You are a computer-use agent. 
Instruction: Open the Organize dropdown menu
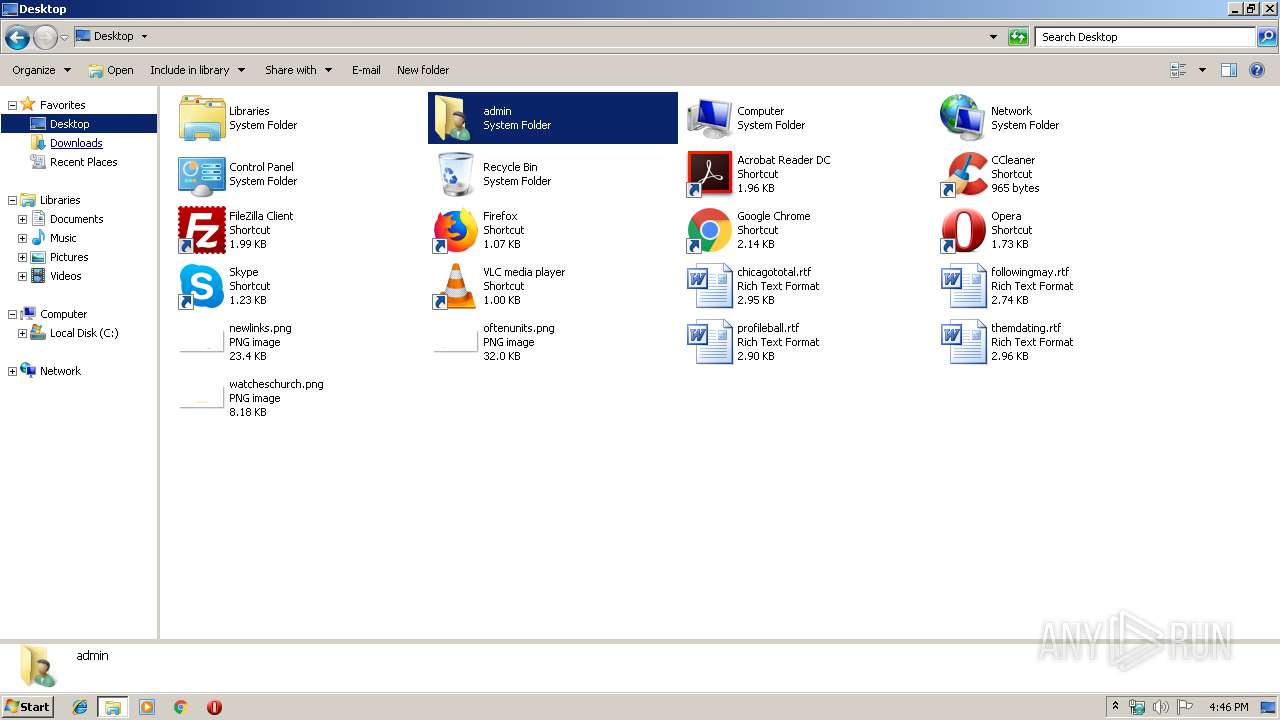[42, 70]
